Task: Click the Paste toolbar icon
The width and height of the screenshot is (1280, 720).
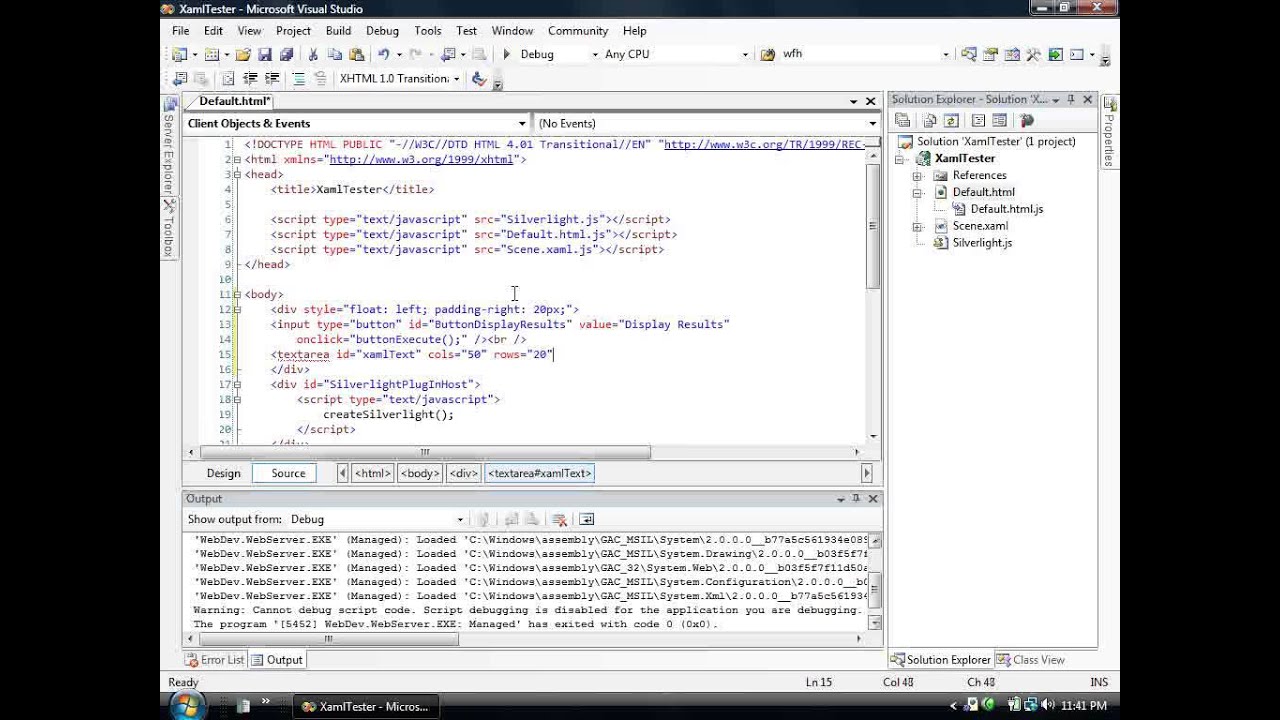Action: coord(356,54)
